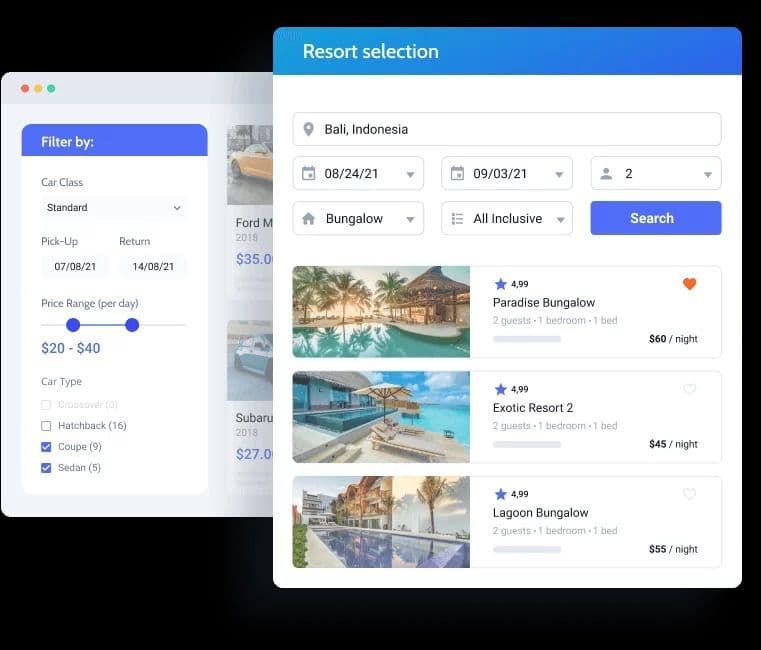Click the $35 price in car rental window
The image size is (761, 650).
coord(254,259)
